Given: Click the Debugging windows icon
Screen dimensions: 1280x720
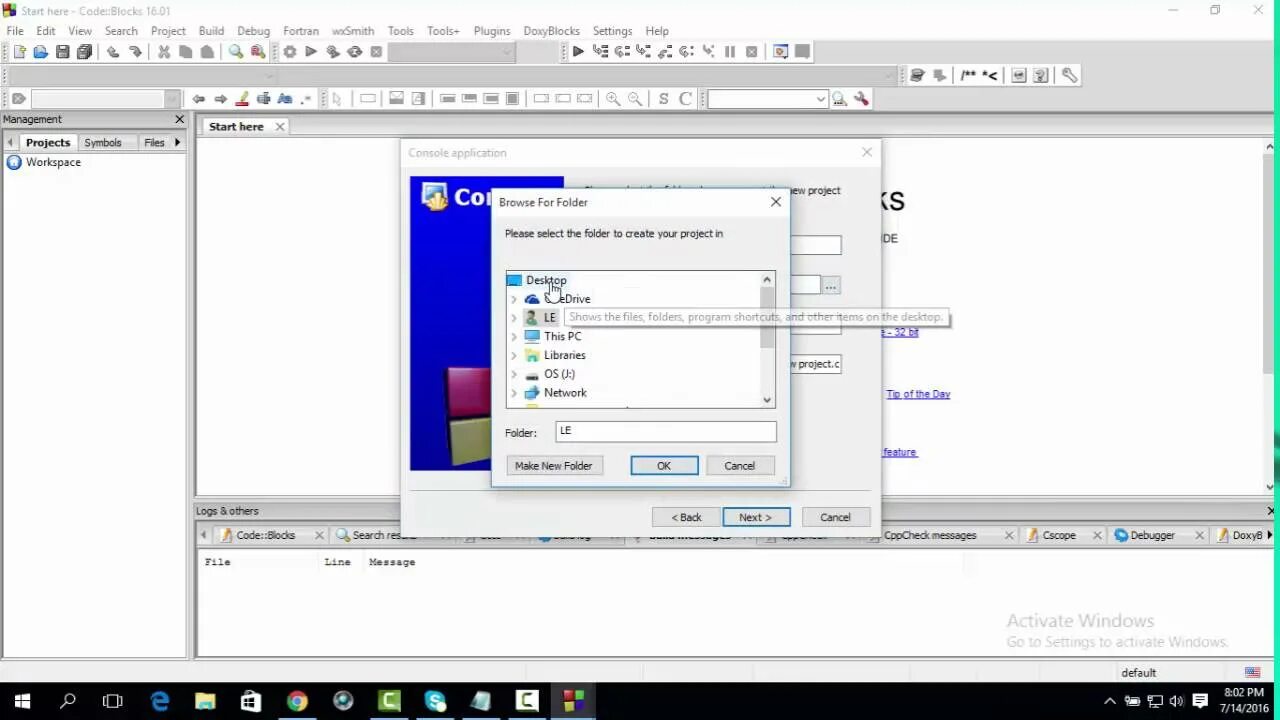Looking at the screenshot, I should point(781,52).
